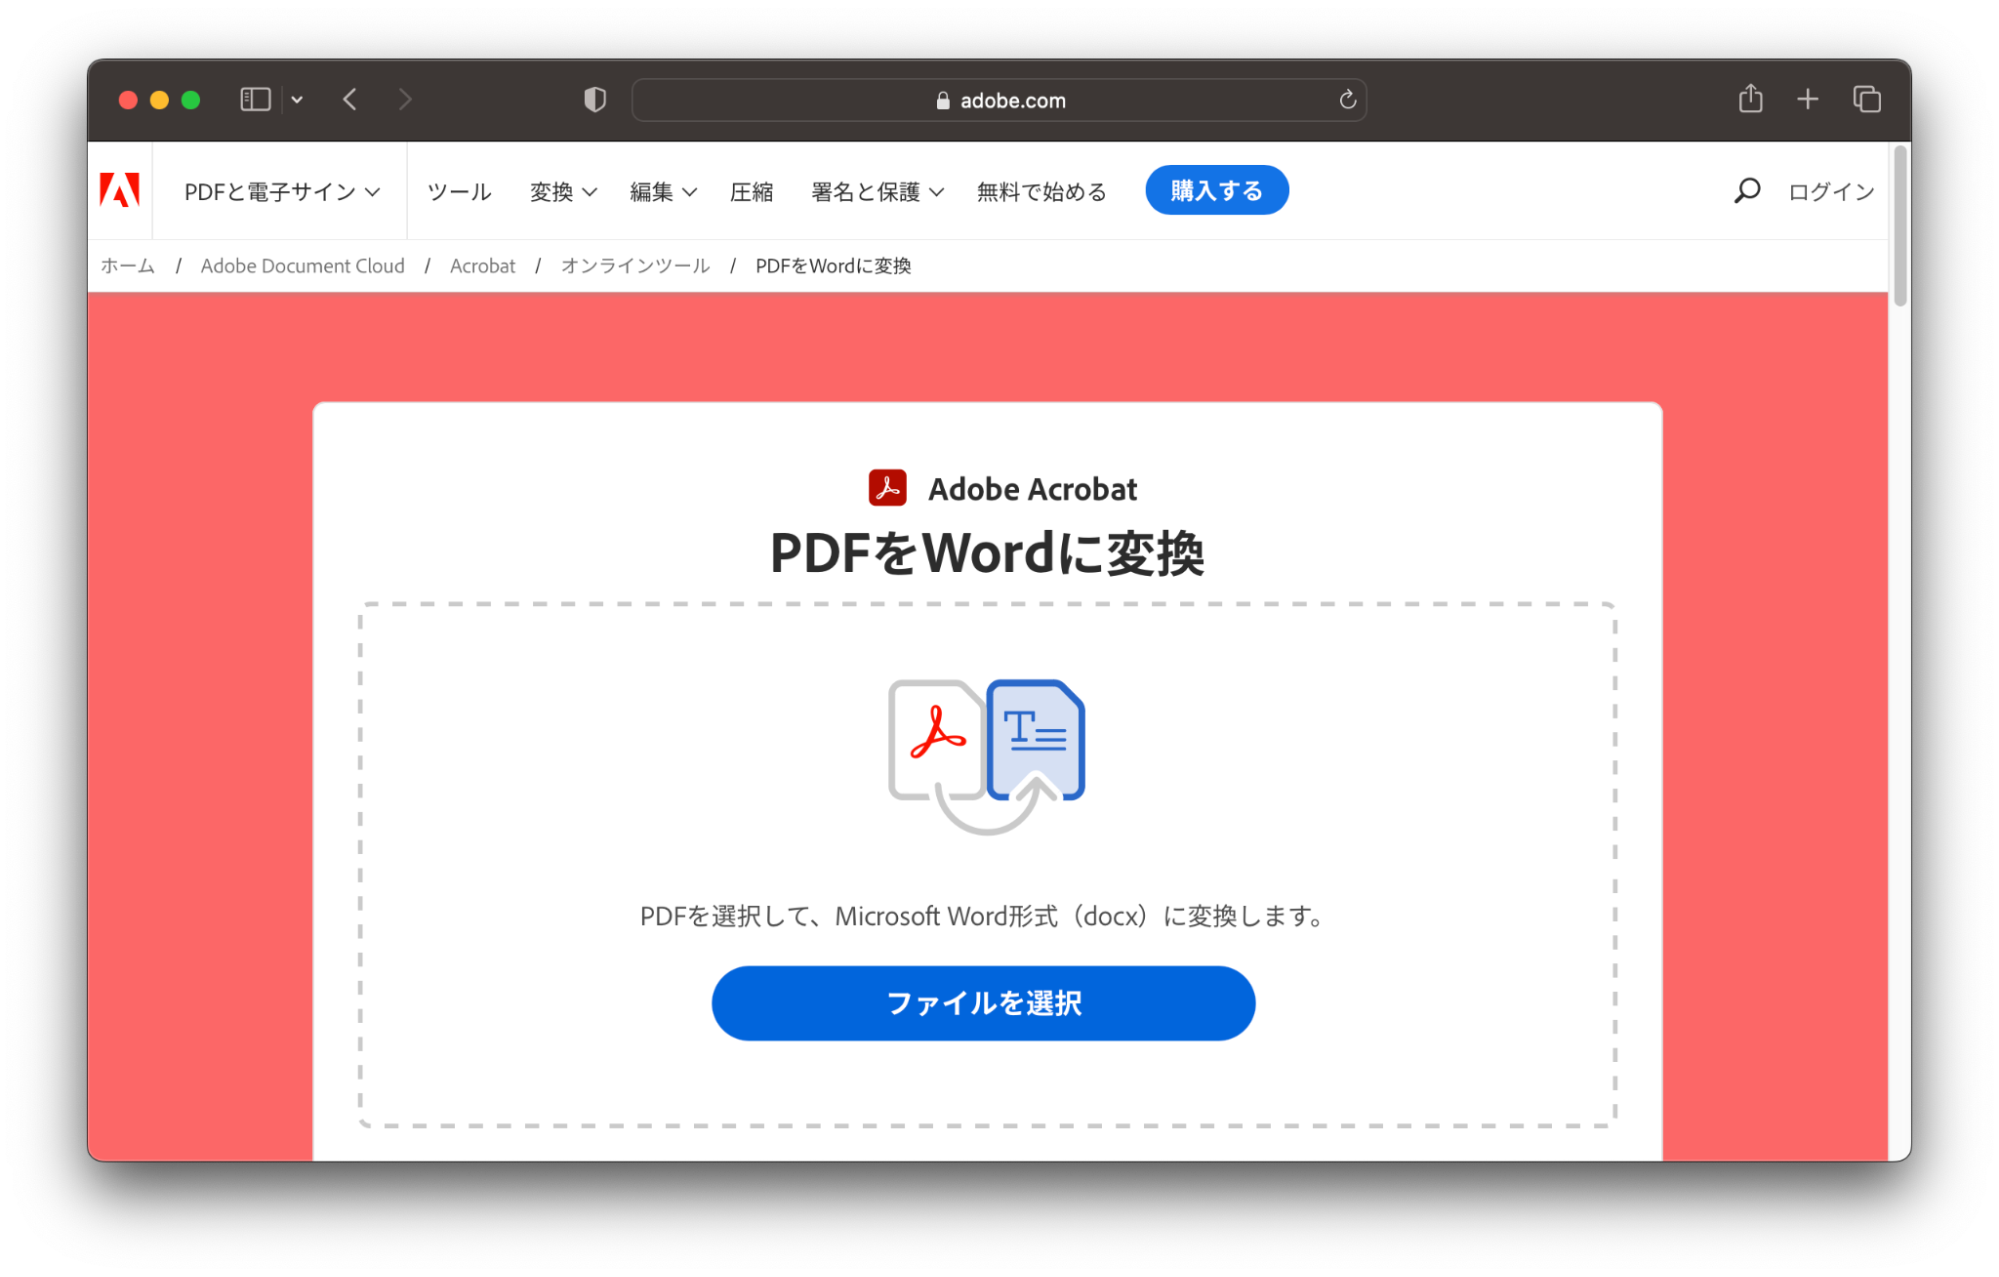This screenshot has height=1277, width=1999.
Task: Click the 購入する button
Action: tap(1216, 190)
